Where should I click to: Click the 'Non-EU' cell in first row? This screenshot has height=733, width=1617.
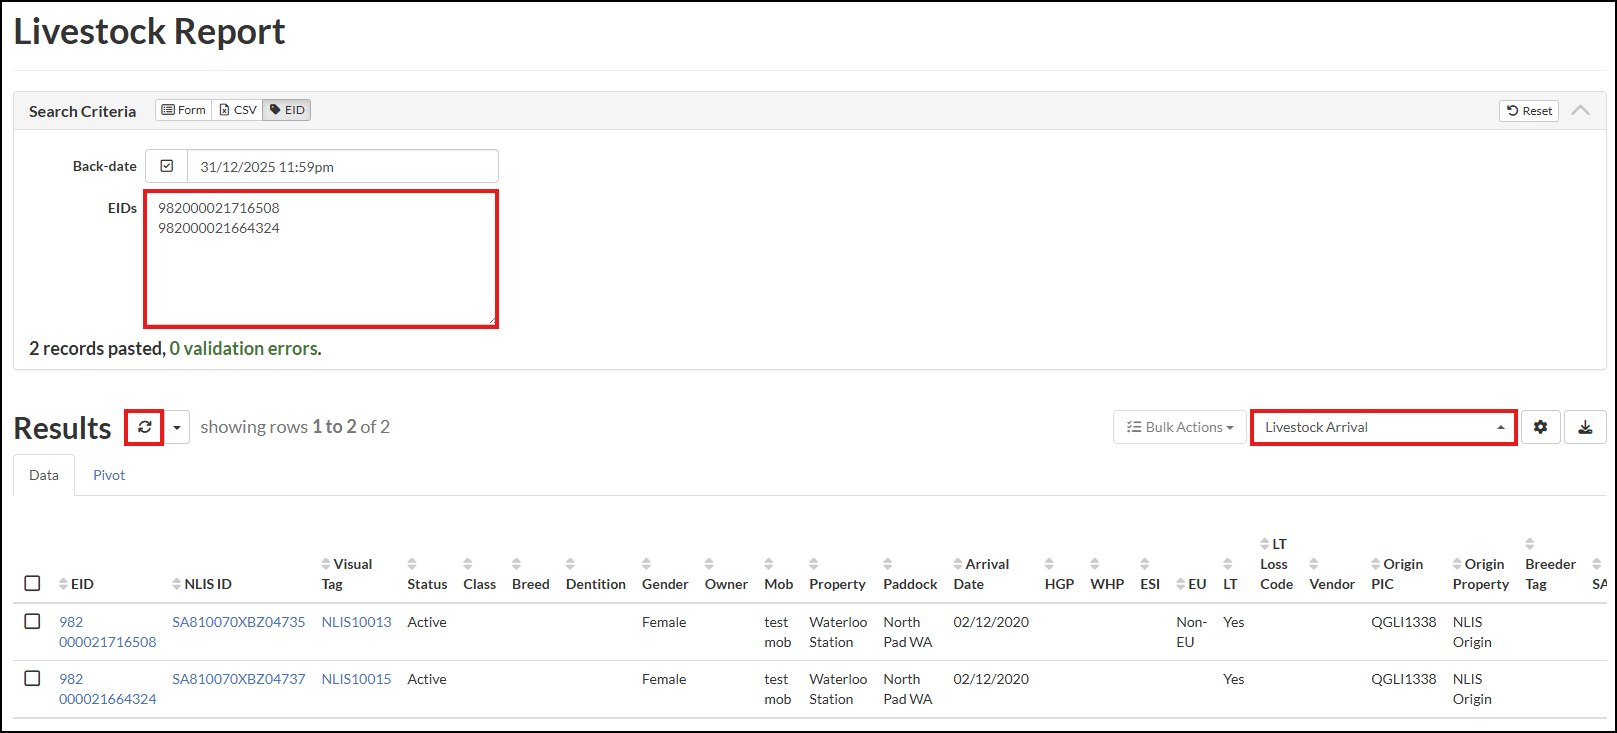coord(1191,632)
